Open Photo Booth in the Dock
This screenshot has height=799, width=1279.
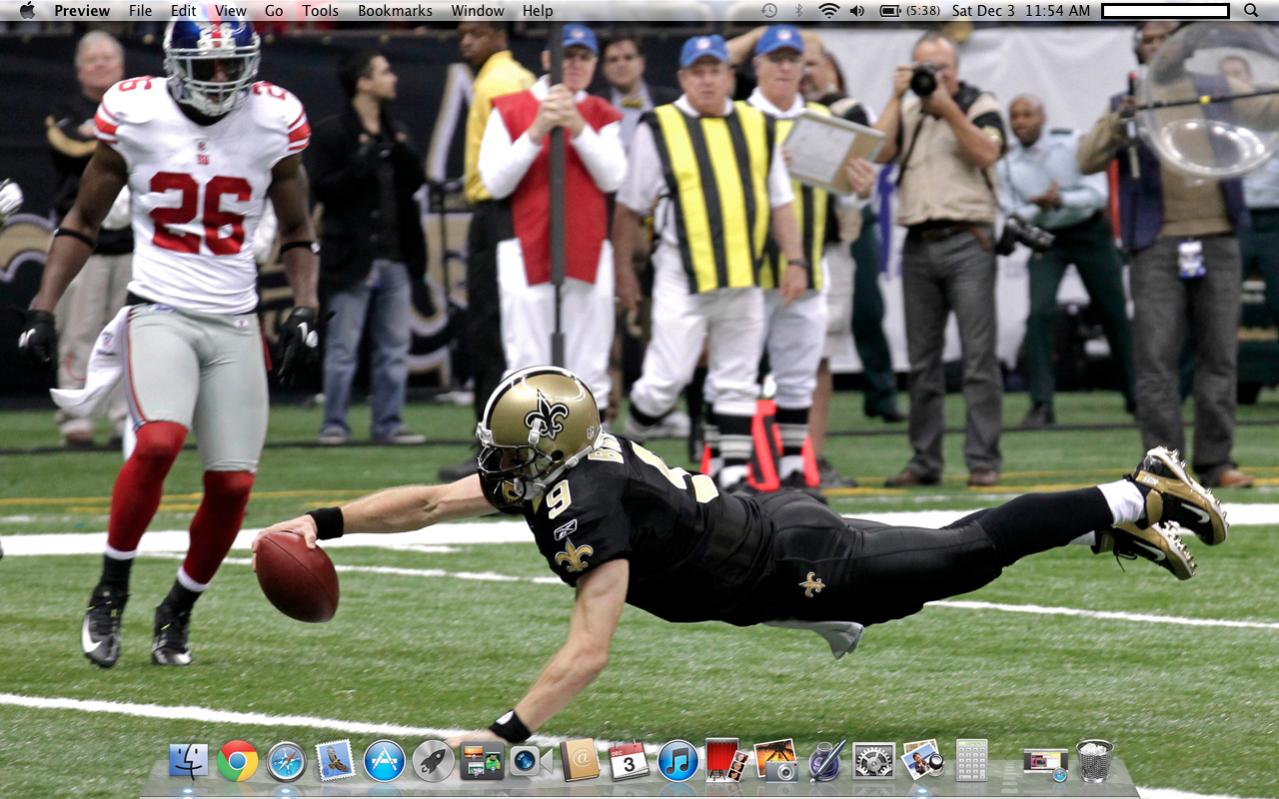point(727,760)
